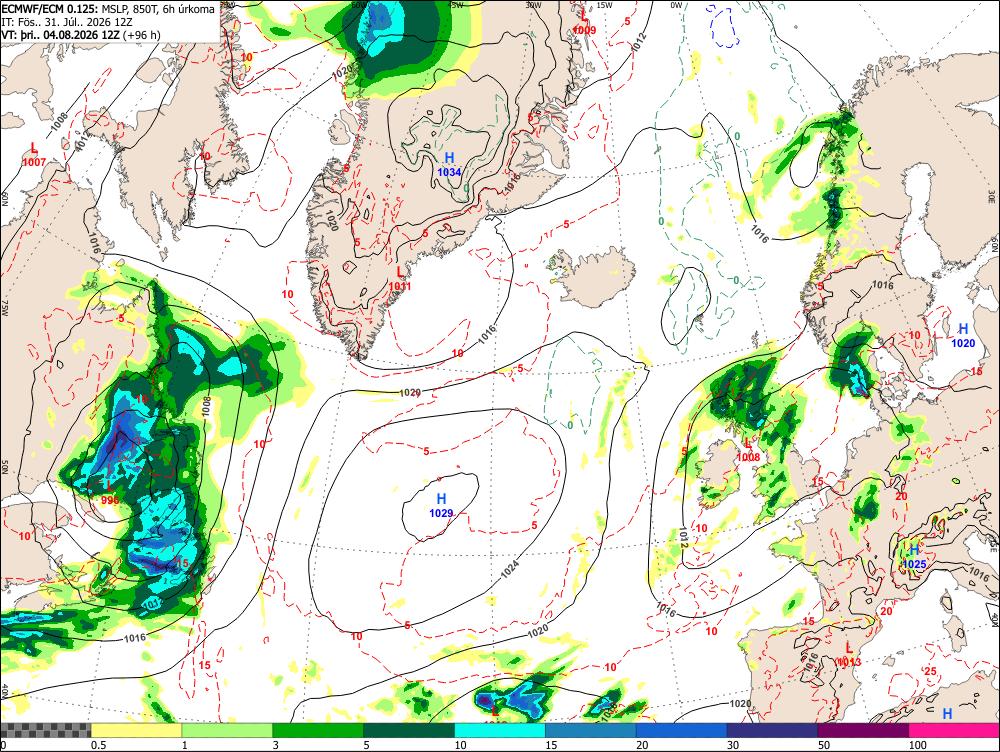The width and height of the screenshot is (1000, 752).
Task: Click the legend value label '50'
Action: (824, 745)
